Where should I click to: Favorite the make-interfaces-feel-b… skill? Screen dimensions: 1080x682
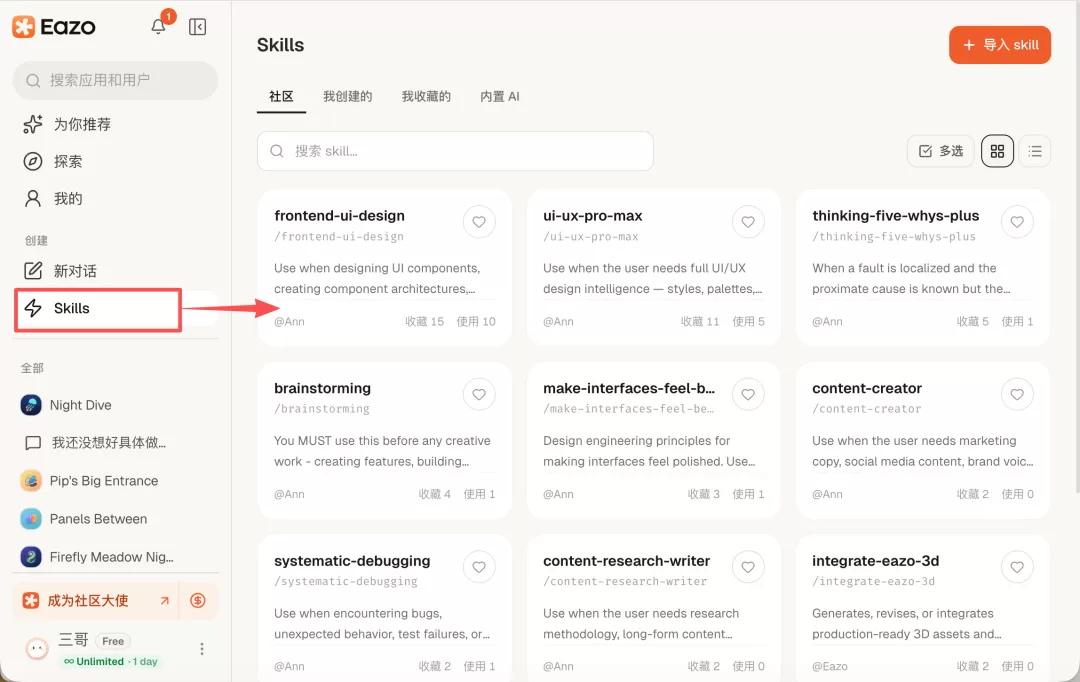(x=748, y=395)
